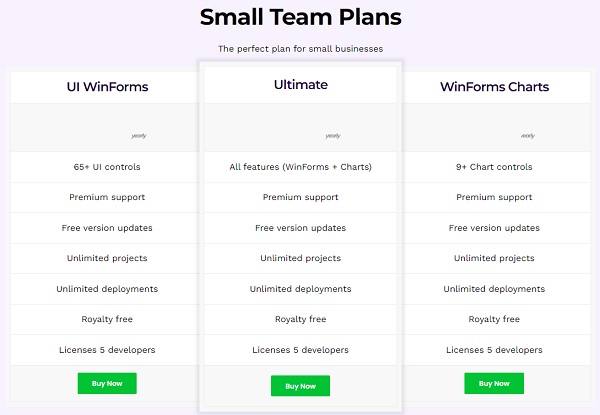
Task: Click "The perfect plan for small businesses" subtitle
Action: coord(300,48)
